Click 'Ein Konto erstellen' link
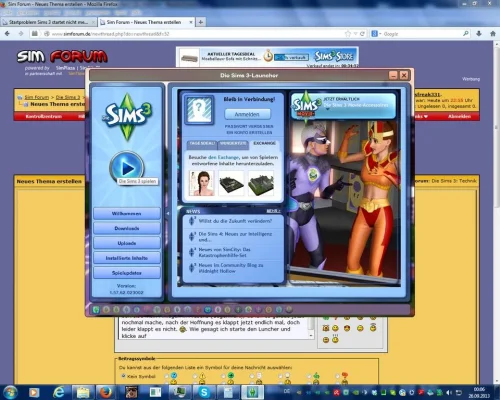Viewport: 500px width, 400px height. (x=249, y=133)
